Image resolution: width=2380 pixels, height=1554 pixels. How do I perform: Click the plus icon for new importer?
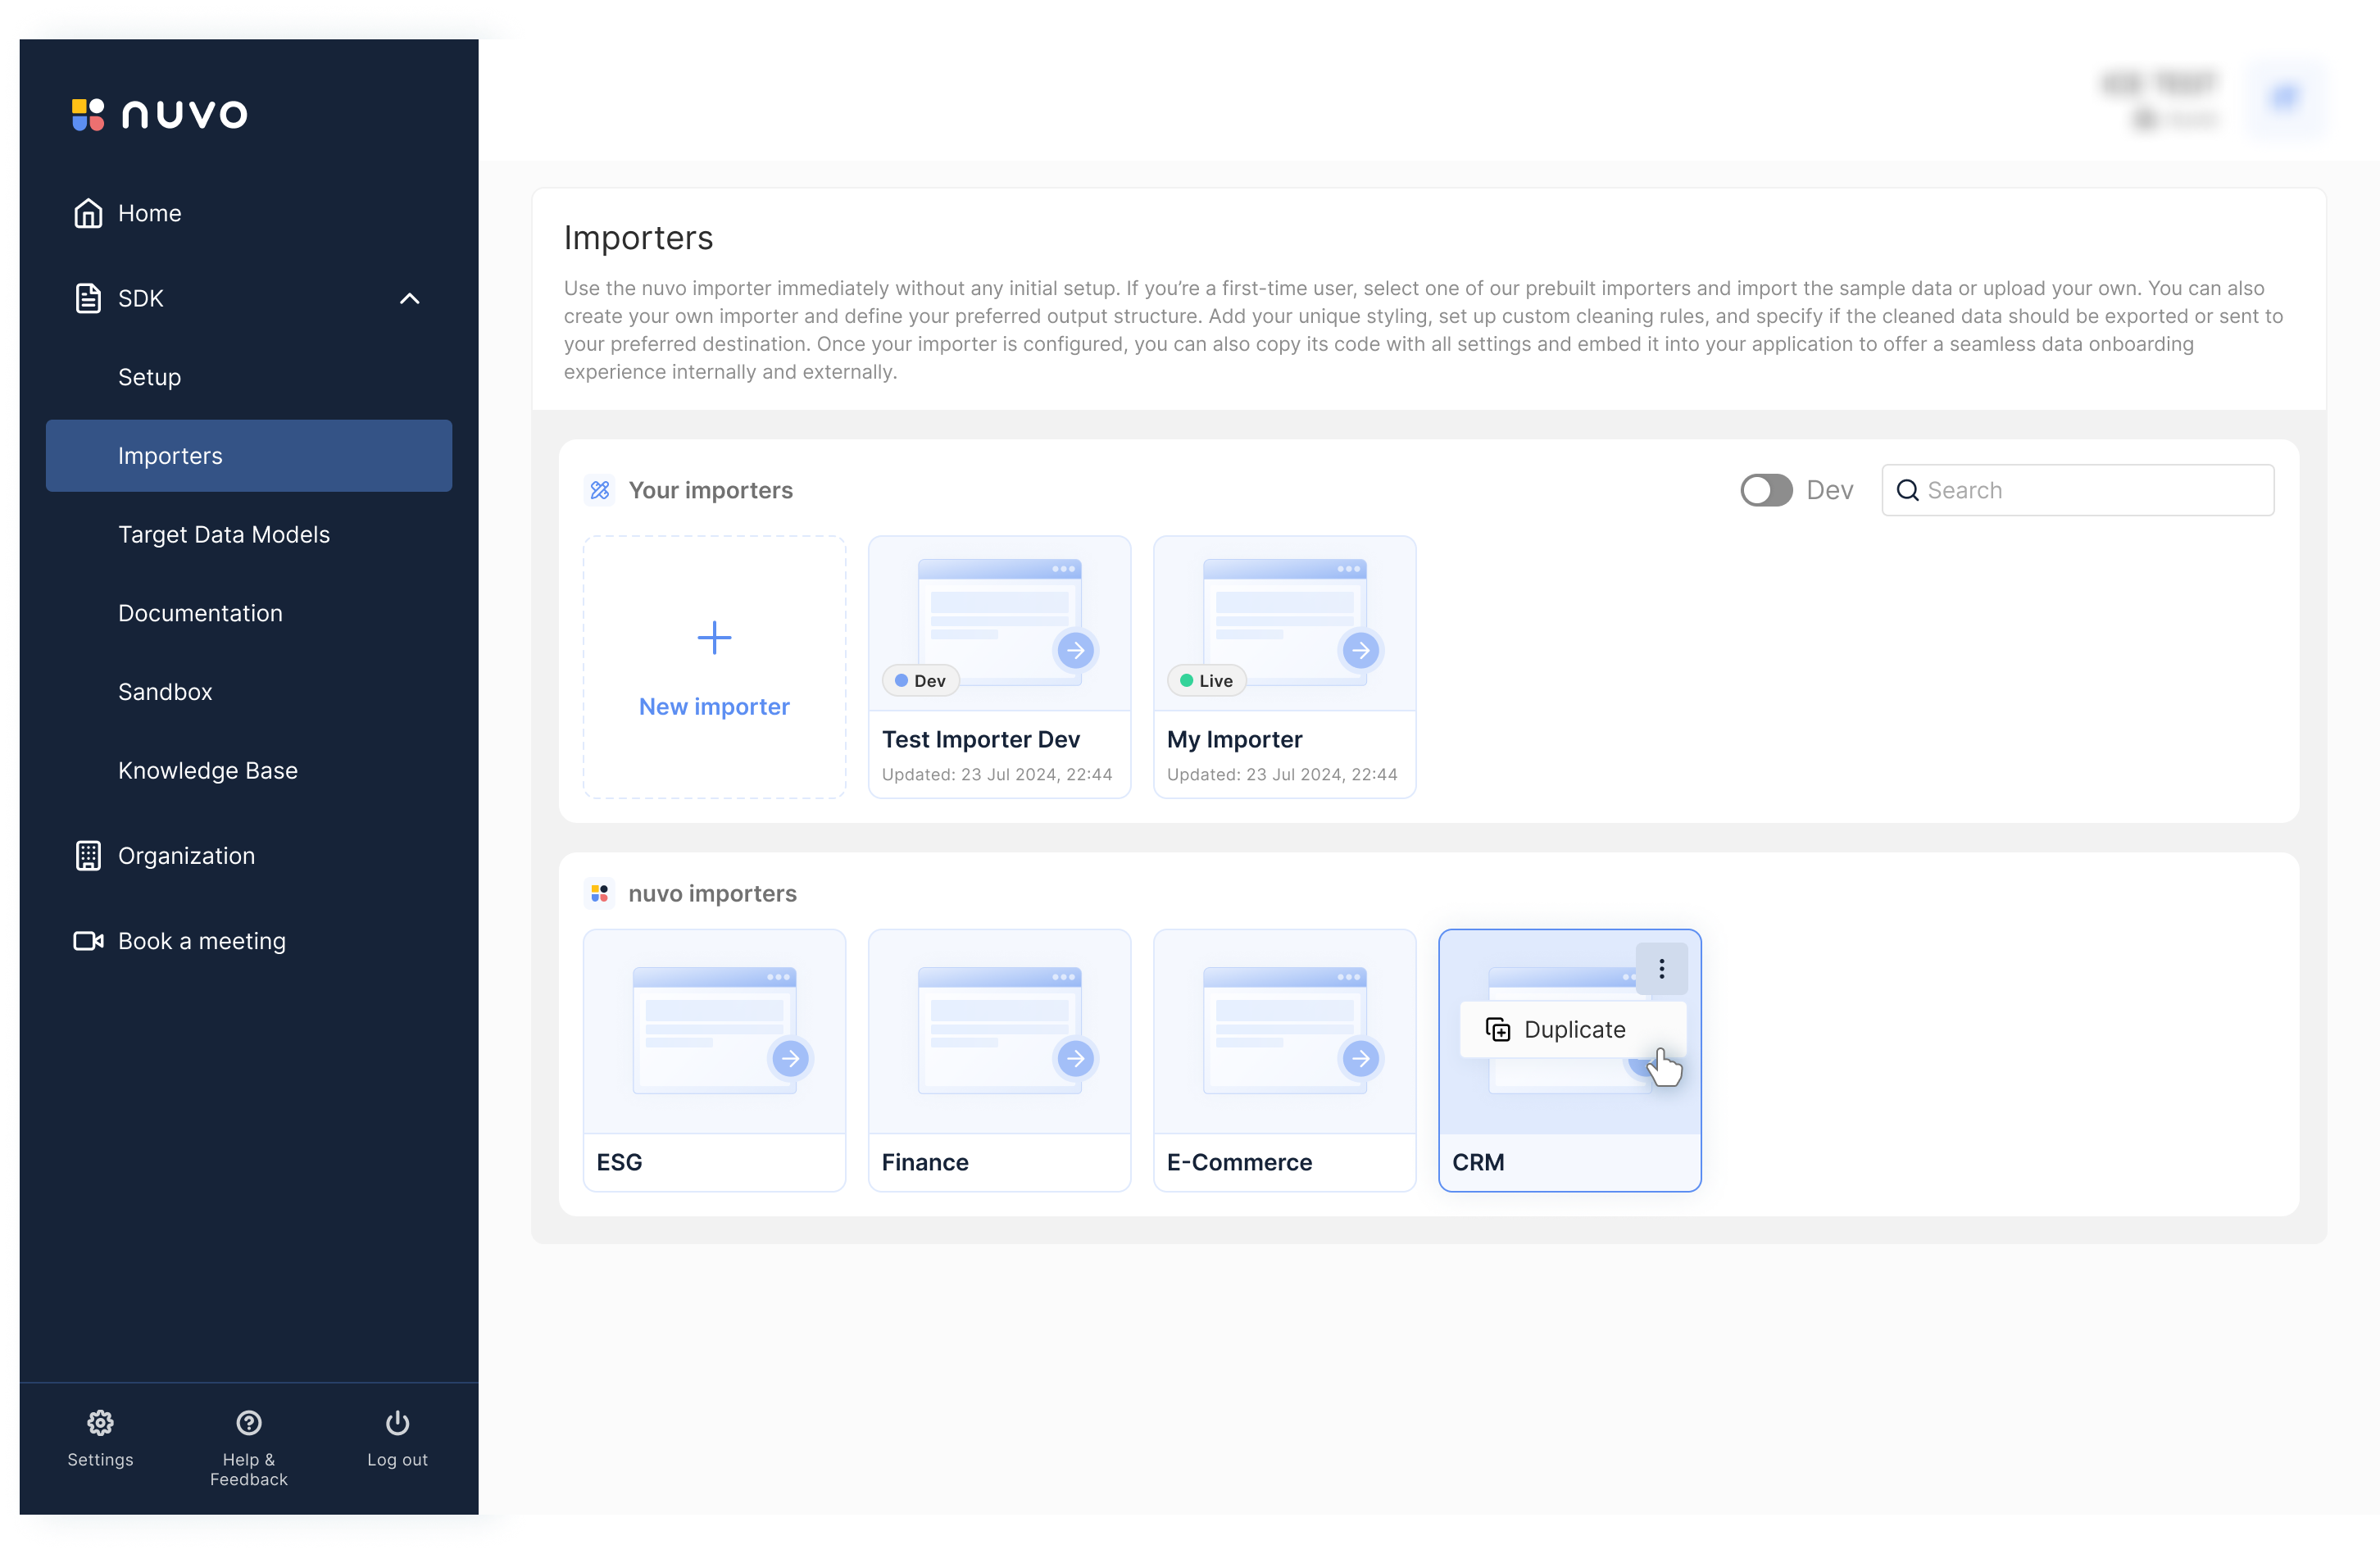(714, 638)
